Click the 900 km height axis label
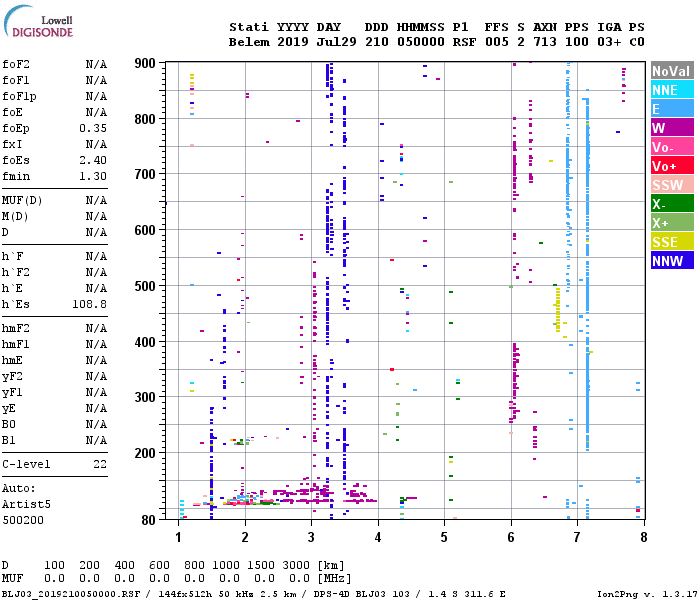 pyautogui.click(x=145, y=63)
